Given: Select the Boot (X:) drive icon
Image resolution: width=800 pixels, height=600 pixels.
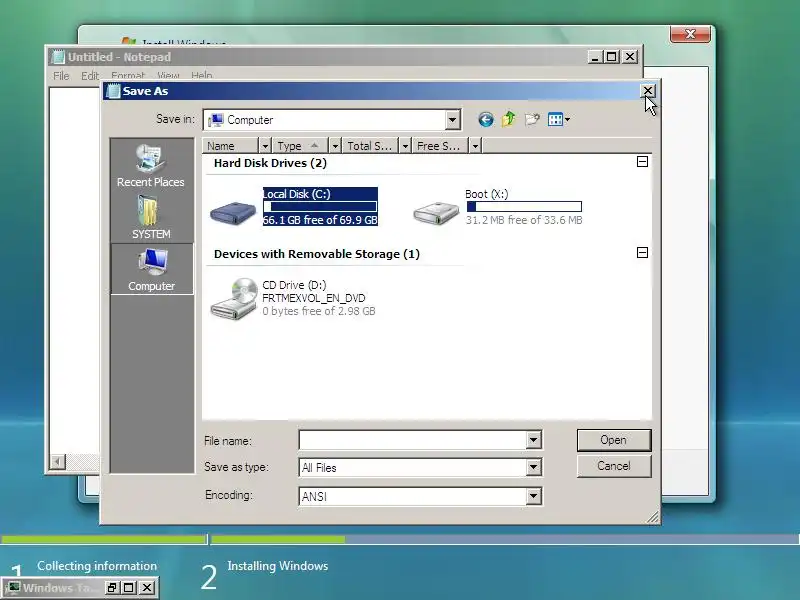Looking at the screenshot, I should [436, 213].
